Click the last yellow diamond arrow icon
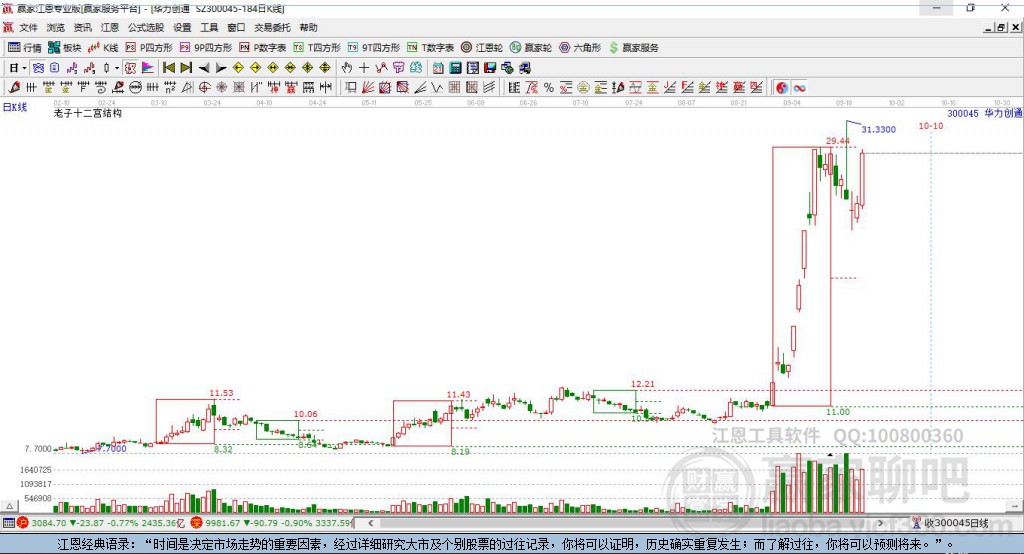The width and height of the screenshot is (1024, 554). (x=325, y=68)
